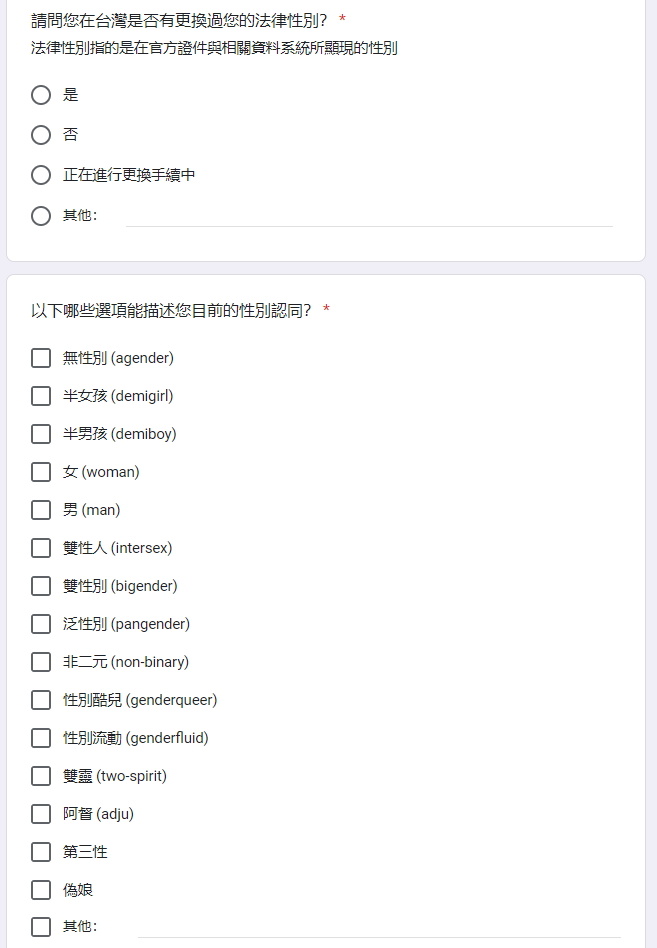Check the 雙靈 (two-spirit) checkbox
This screenshot has height=948, width=657.
point(41,776)
